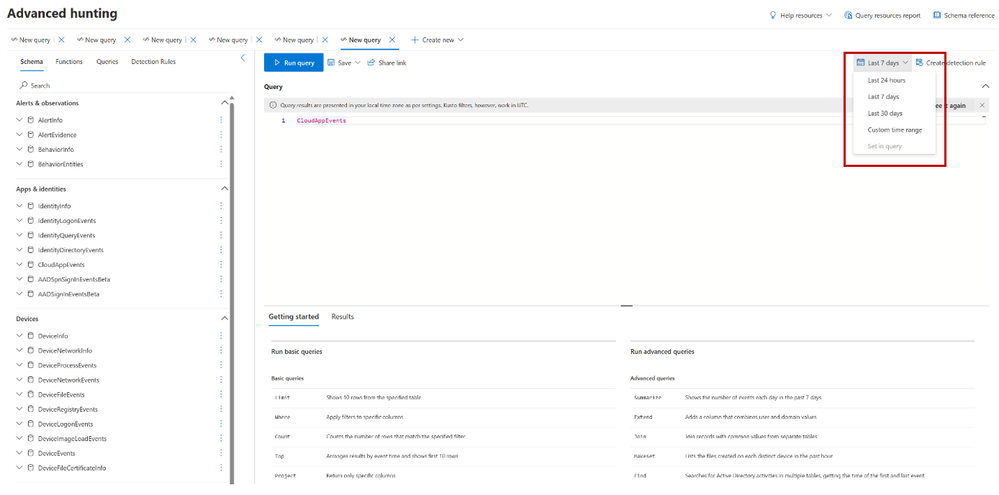
Task: Click CloudAppEvents text in query editor
Action: point(321,120)
